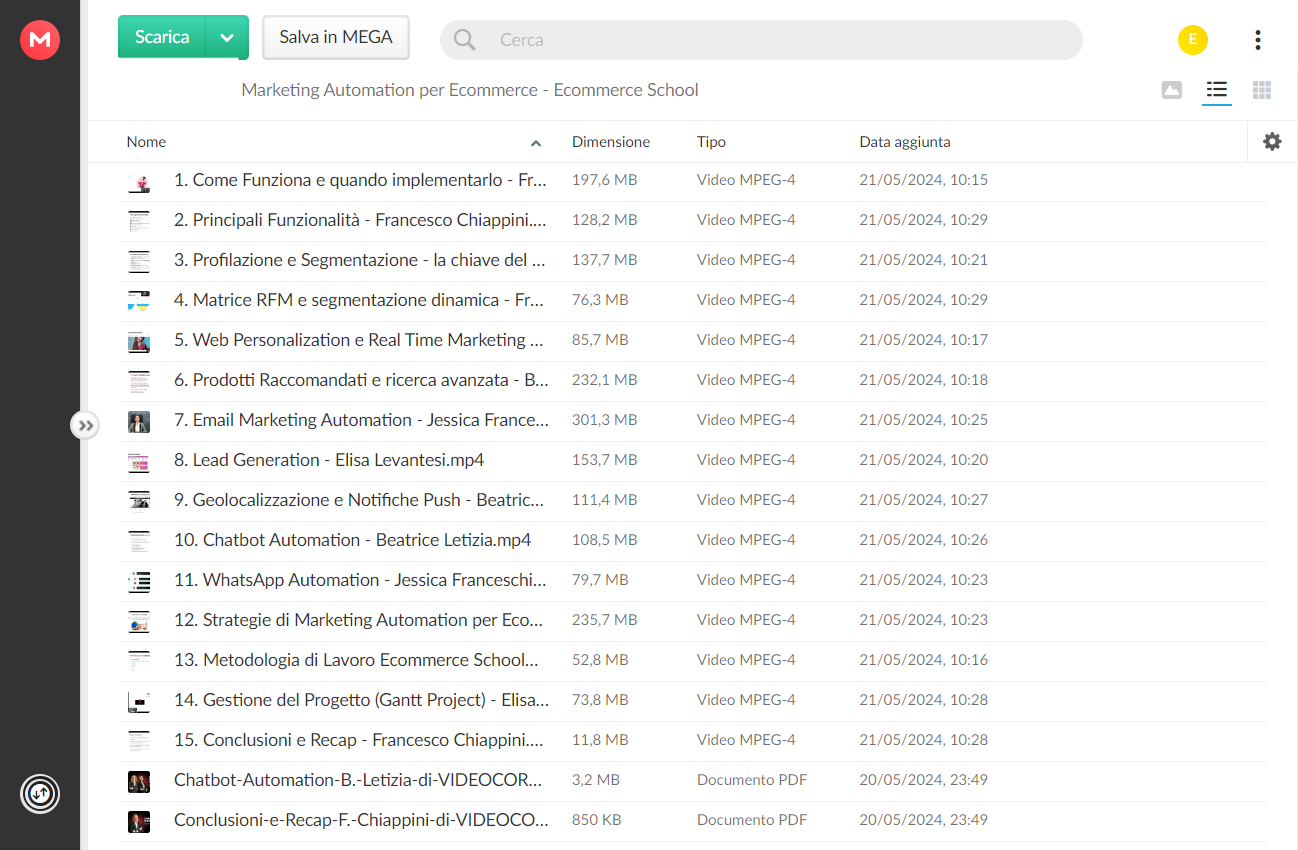Click thumbnail of 5. Web Personalization video

(139, 342)
